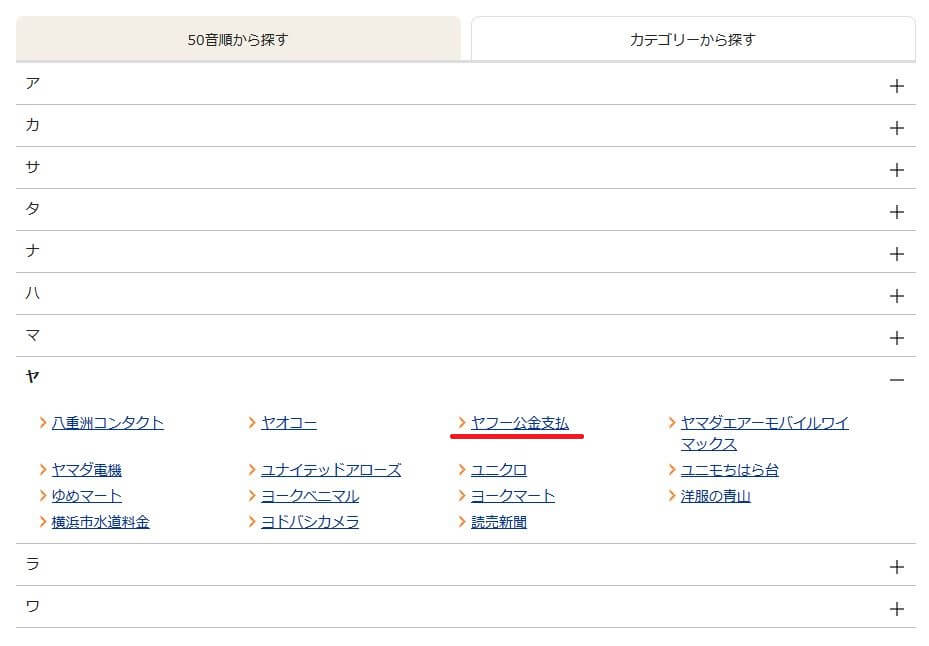
Task: Click the 八重洲コンタクト link
Action: pos(107,423)
